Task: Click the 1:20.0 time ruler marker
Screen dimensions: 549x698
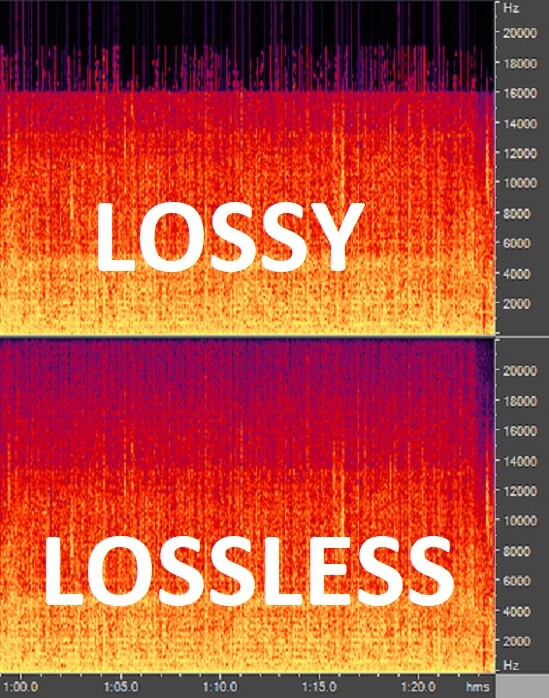Action: pos(419,686)
